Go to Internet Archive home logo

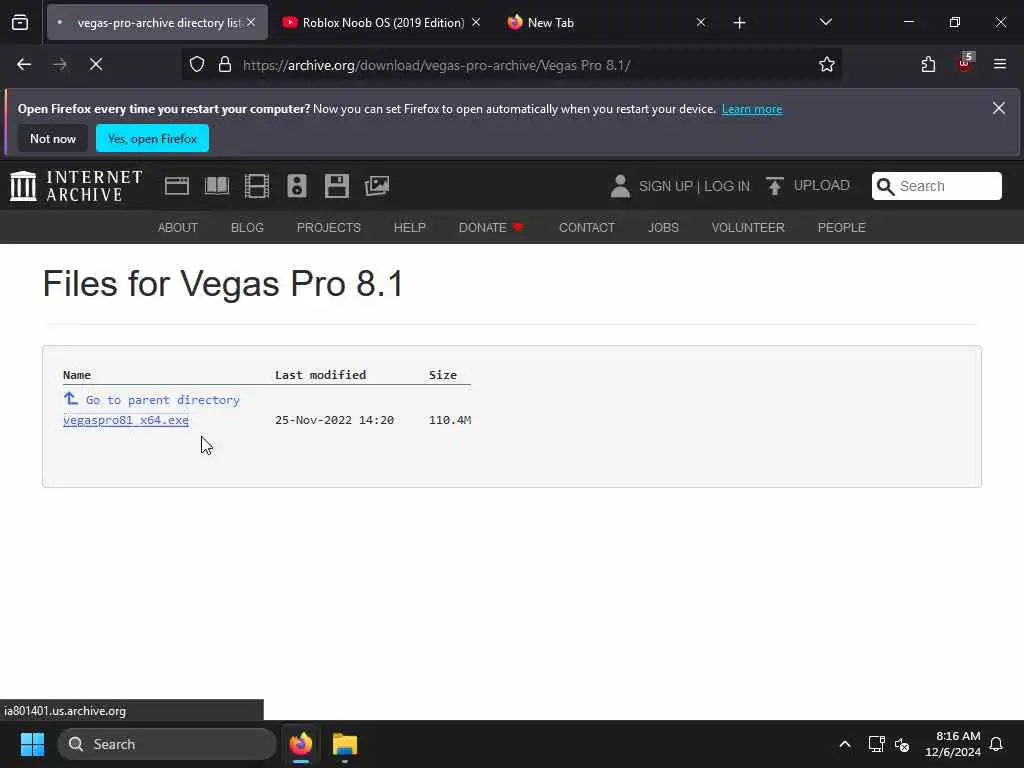[76, 186]
